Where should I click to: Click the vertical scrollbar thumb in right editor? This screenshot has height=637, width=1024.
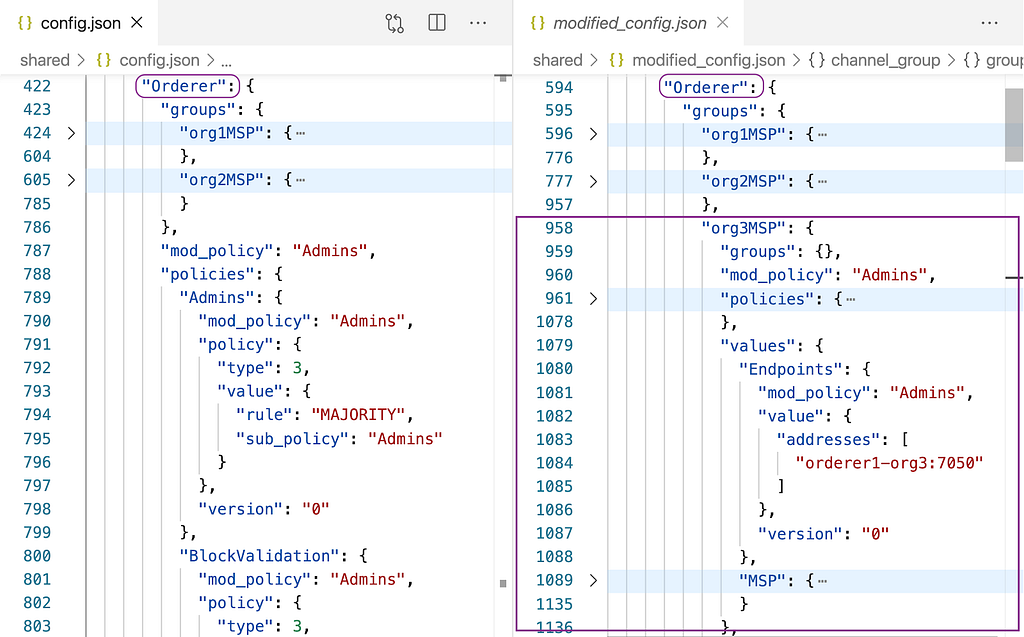(x=1014, y=124)
